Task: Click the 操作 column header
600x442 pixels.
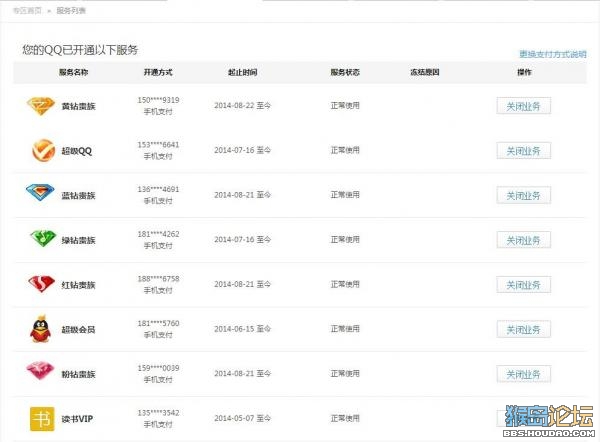Action: (524, 72)
